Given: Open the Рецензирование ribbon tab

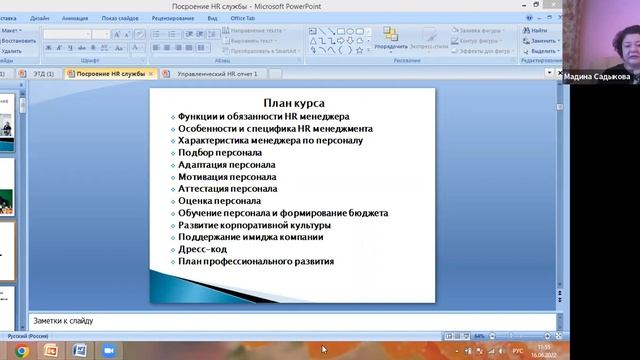Looking at the screenshot, I should click(x=173, y=18).
